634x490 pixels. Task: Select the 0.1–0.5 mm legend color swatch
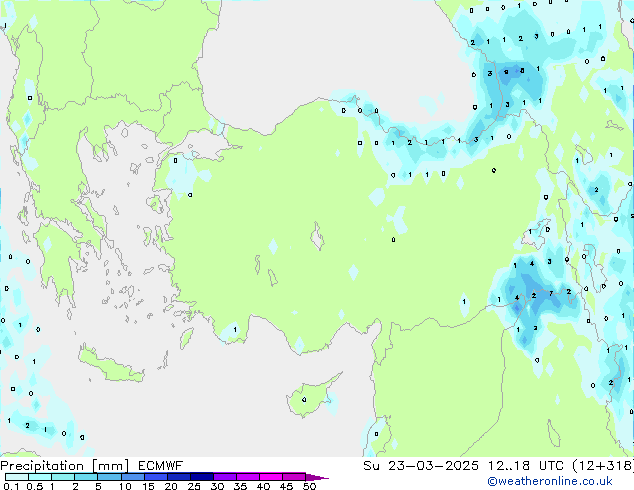tap(17, 477)
